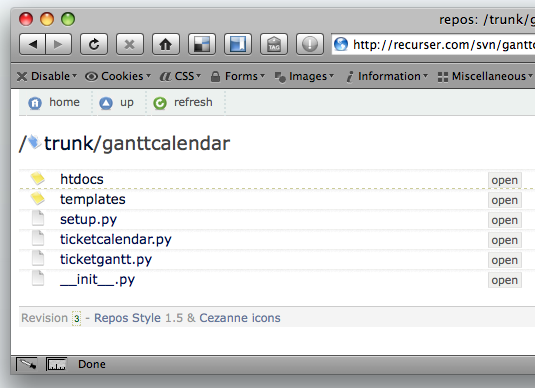Click the TAG toolbar icon

(x=274, y=44)
